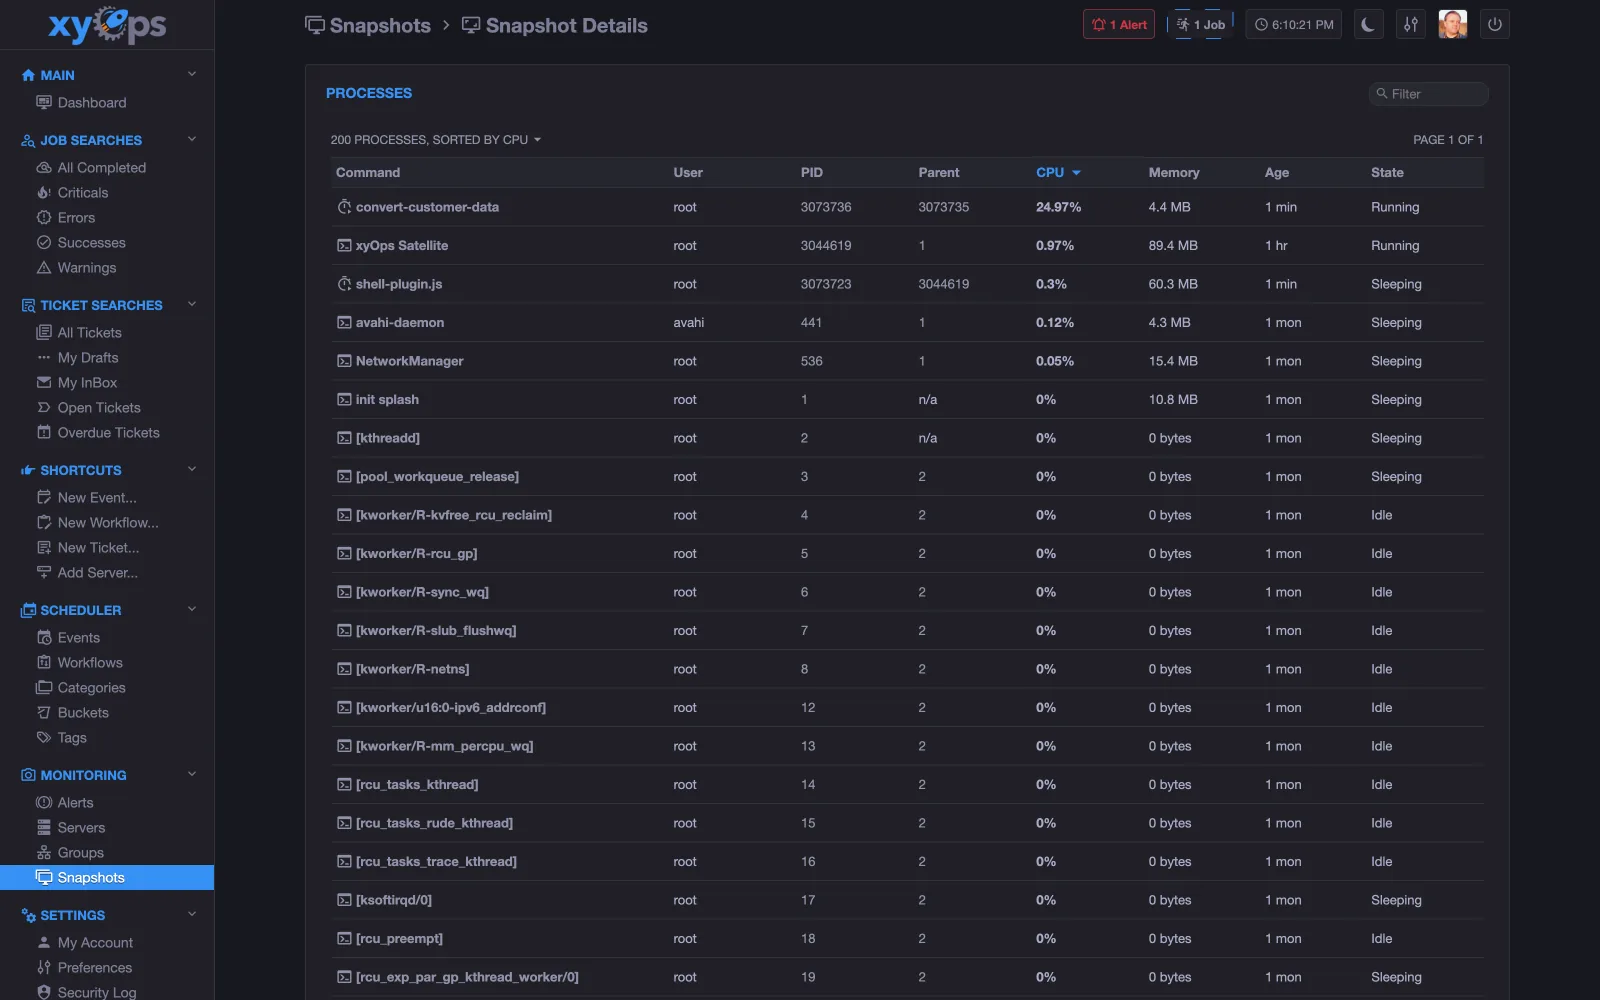Click the Workflows icon

point(44,662)
